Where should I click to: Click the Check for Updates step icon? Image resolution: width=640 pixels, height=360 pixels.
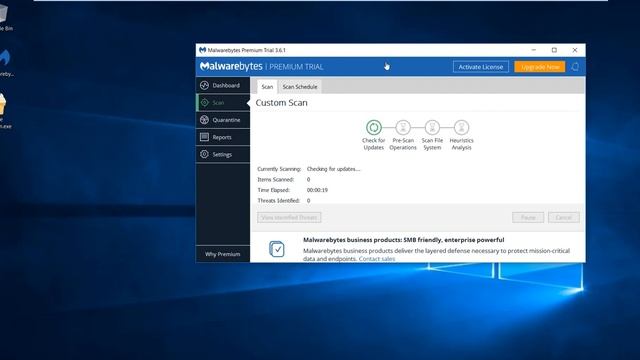(373, 127)
